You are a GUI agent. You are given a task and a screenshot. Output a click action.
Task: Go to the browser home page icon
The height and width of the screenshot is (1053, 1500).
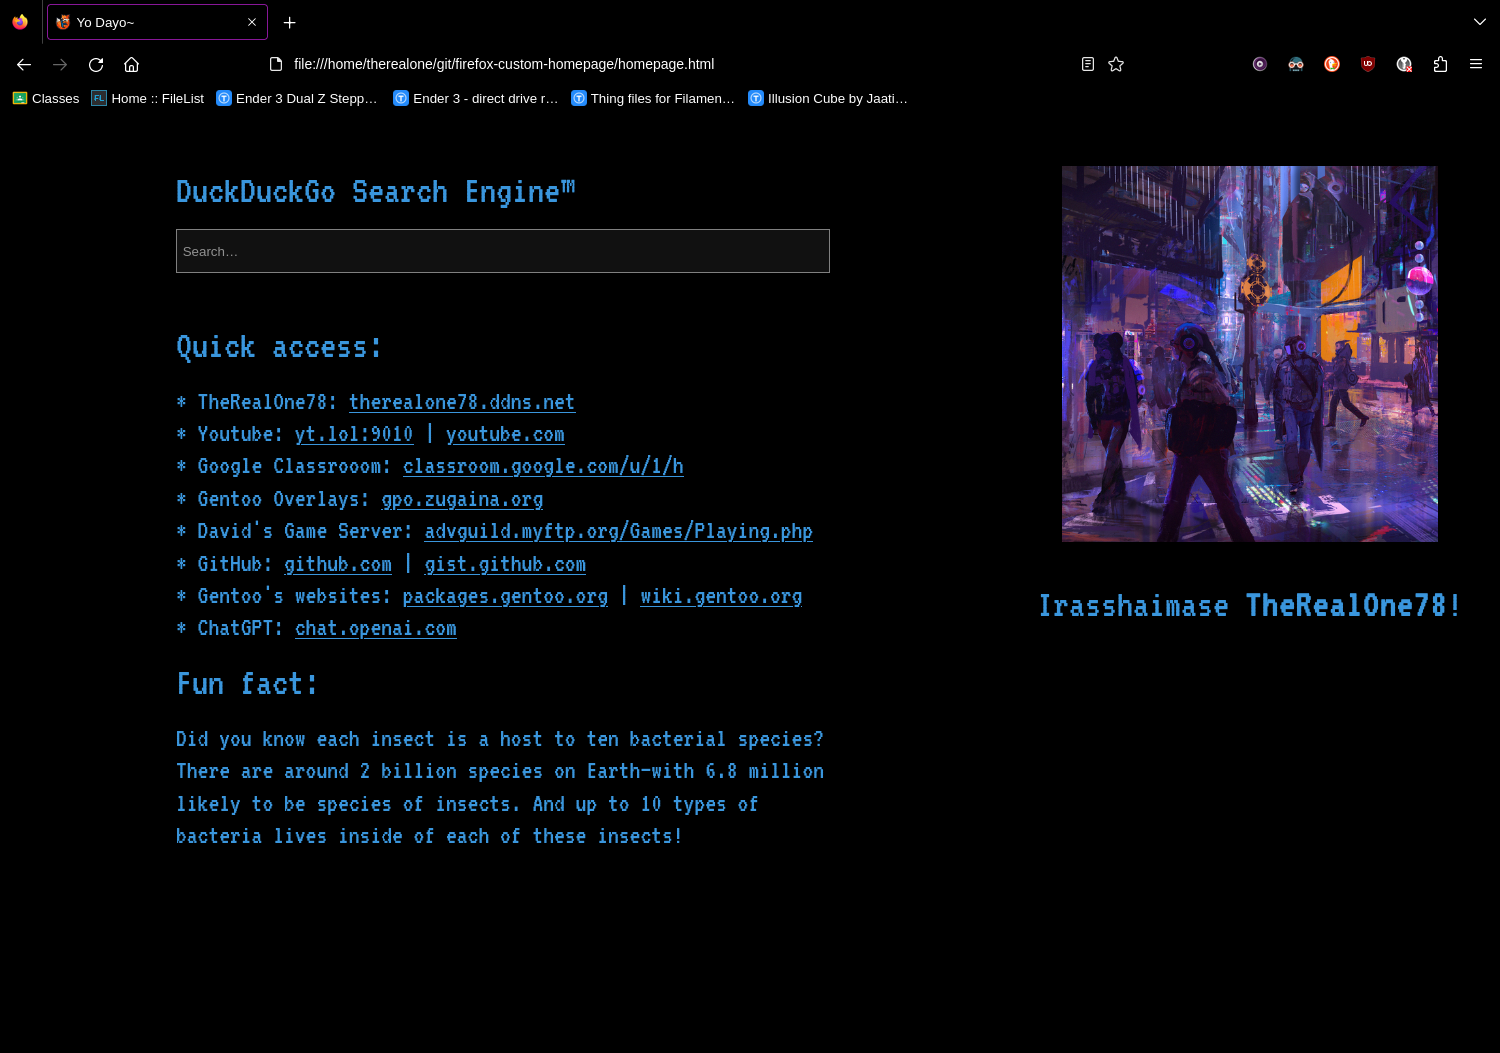pos(131,64)
